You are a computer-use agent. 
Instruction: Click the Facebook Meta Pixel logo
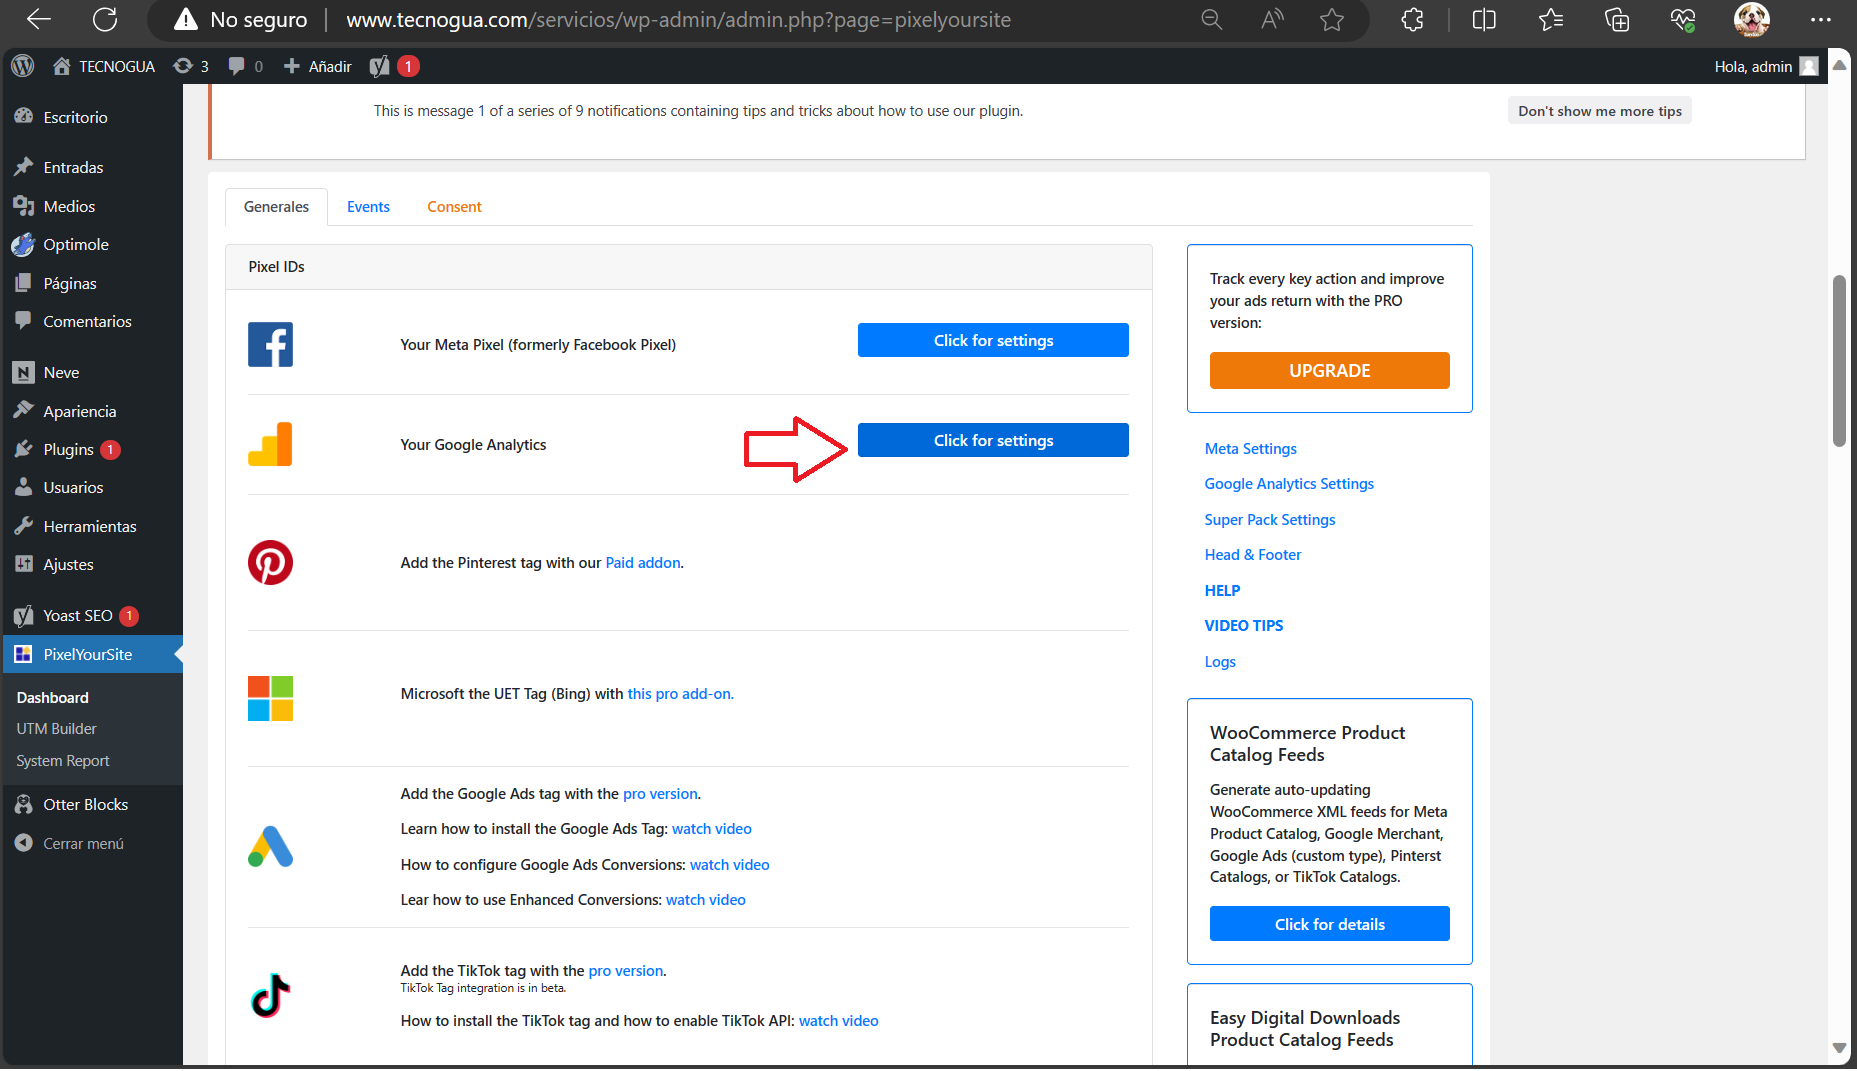270,344
